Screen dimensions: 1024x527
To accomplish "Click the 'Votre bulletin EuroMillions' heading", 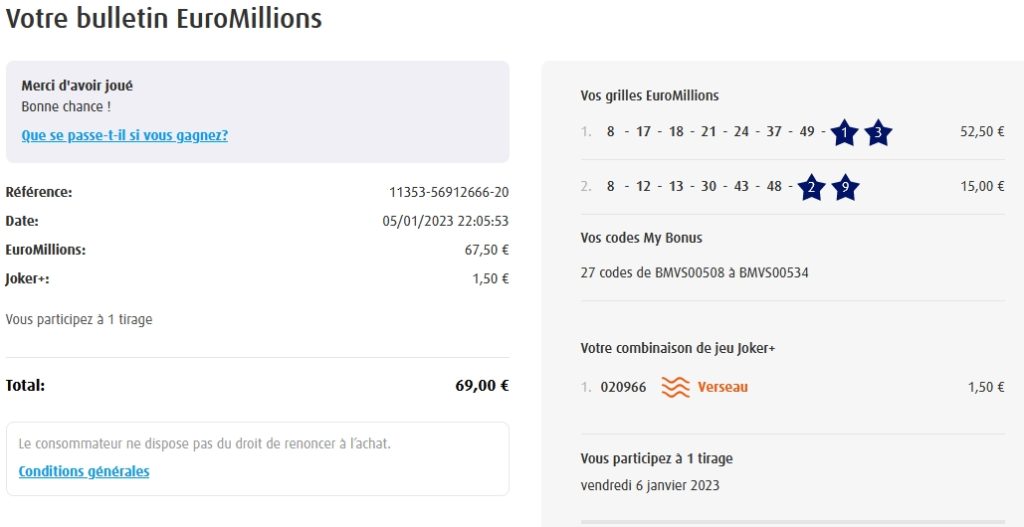I will coord(164,18).
